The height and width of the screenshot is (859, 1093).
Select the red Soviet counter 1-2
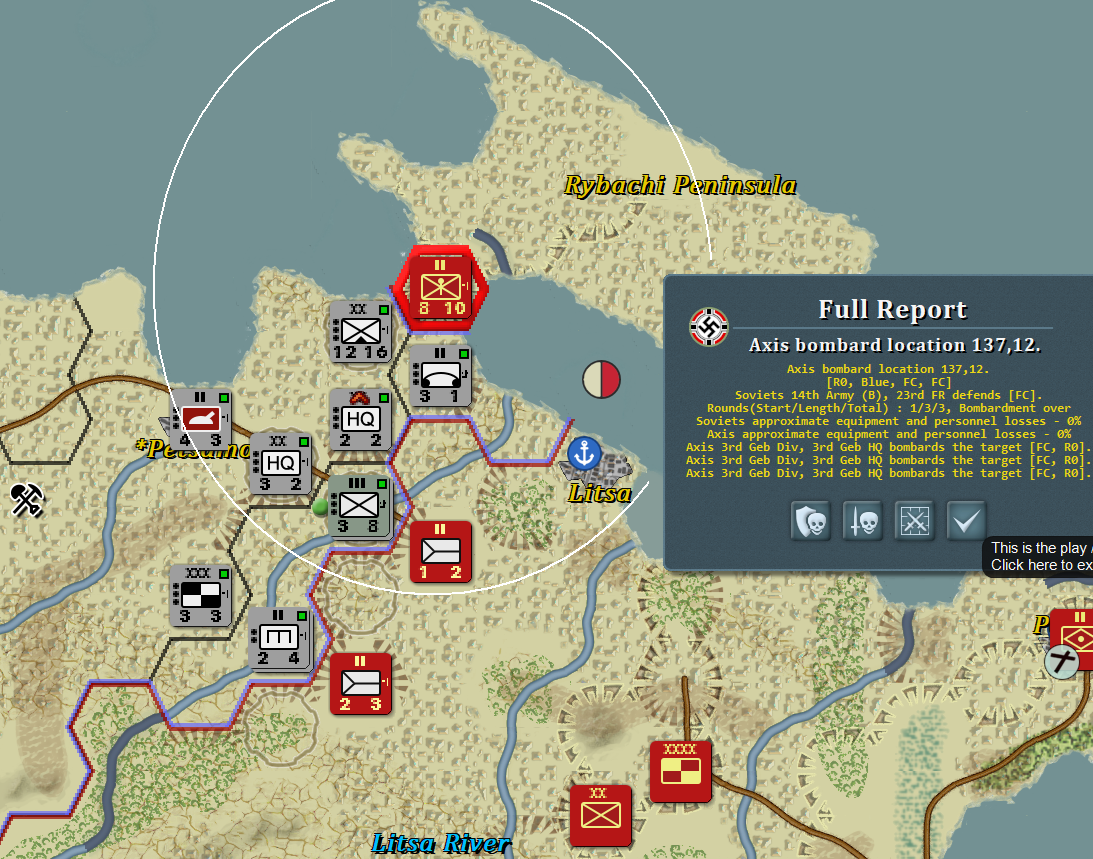(x=441, y=552)
